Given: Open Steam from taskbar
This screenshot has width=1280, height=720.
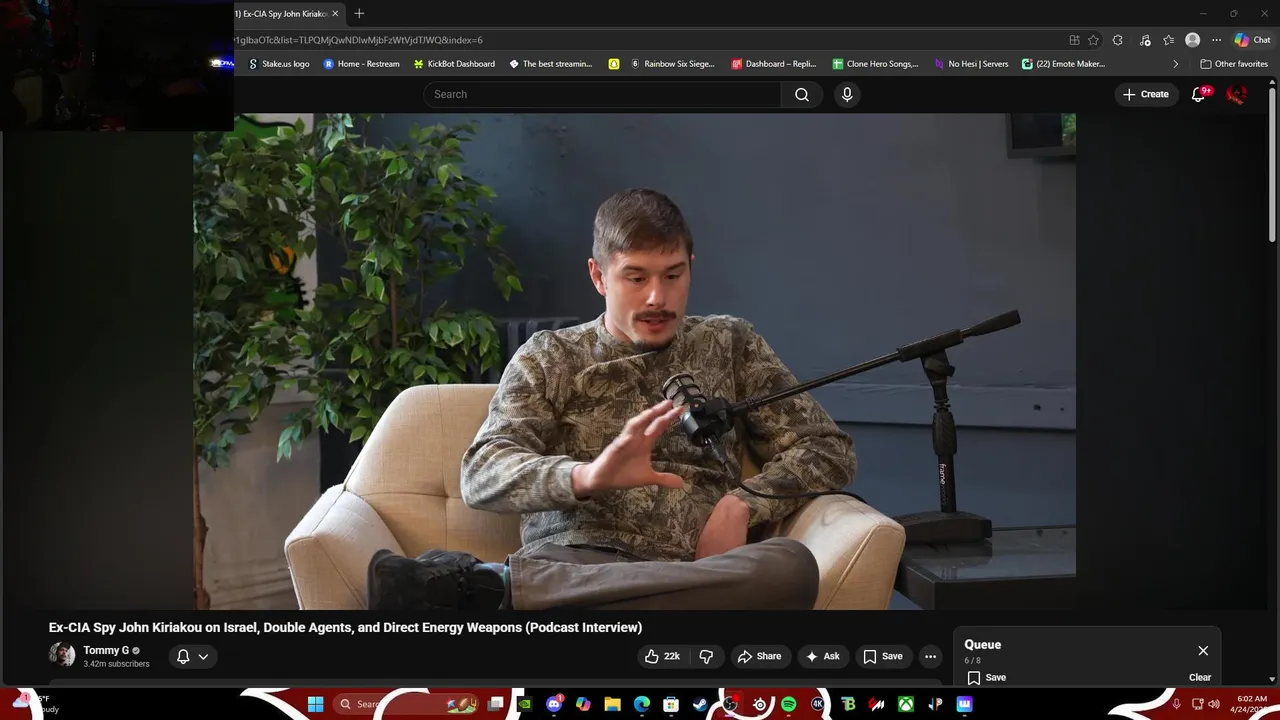Looking at the screenshot, I should pos(700,704).
